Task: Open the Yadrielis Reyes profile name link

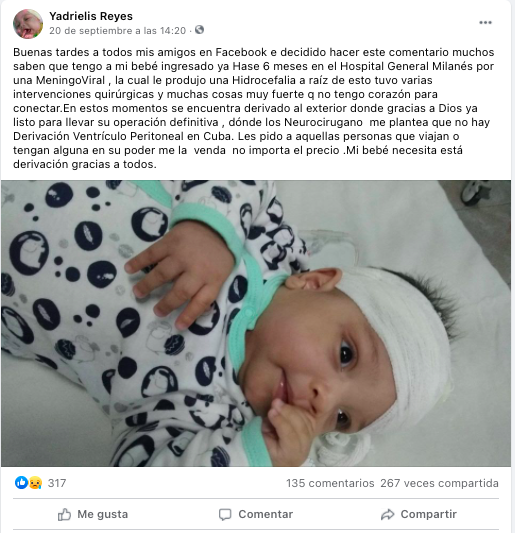Action: [x=91, y=16]
